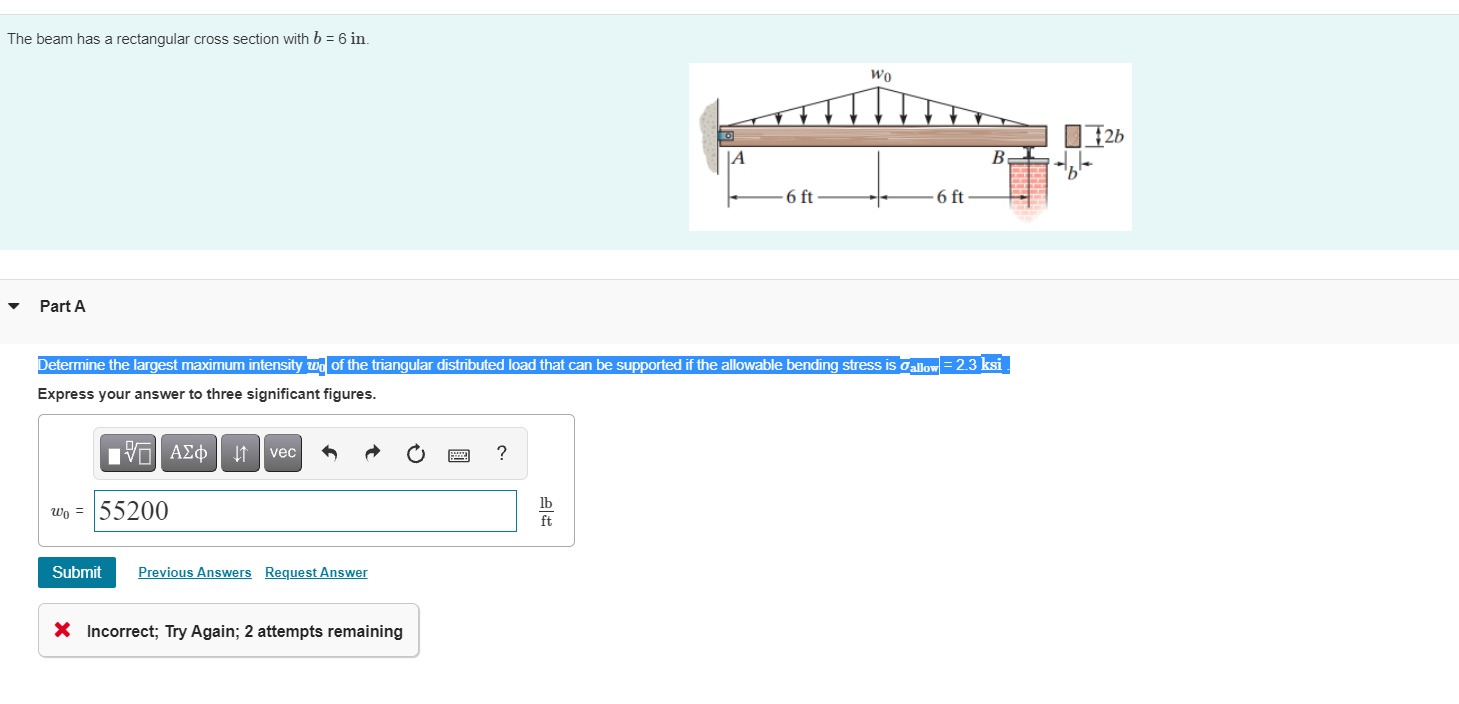Open the math templates palette
1459x704 pixels.
[126, 452]
